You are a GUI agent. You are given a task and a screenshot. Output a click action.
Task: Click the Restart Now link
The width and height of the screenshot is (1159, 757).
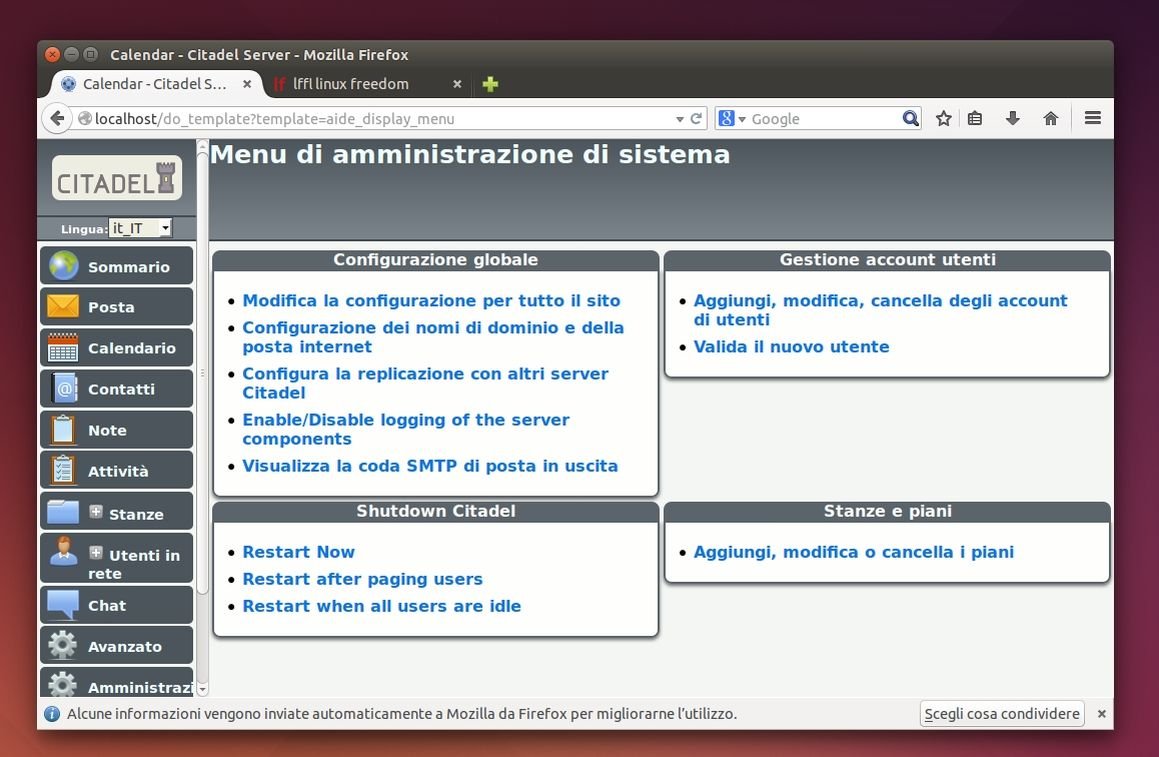[298, 552]
